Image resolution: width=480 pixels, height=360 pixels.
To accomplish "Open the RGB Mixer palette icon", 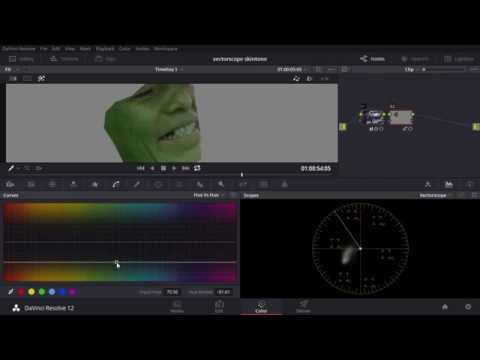I will click(74, 184).
